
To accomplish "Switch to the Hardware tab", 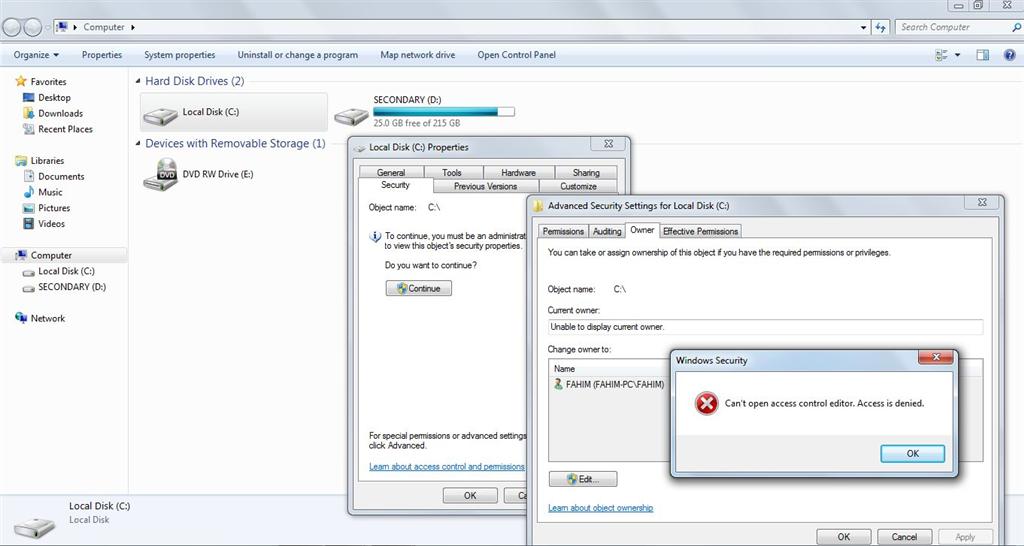I will click(519, 172).
